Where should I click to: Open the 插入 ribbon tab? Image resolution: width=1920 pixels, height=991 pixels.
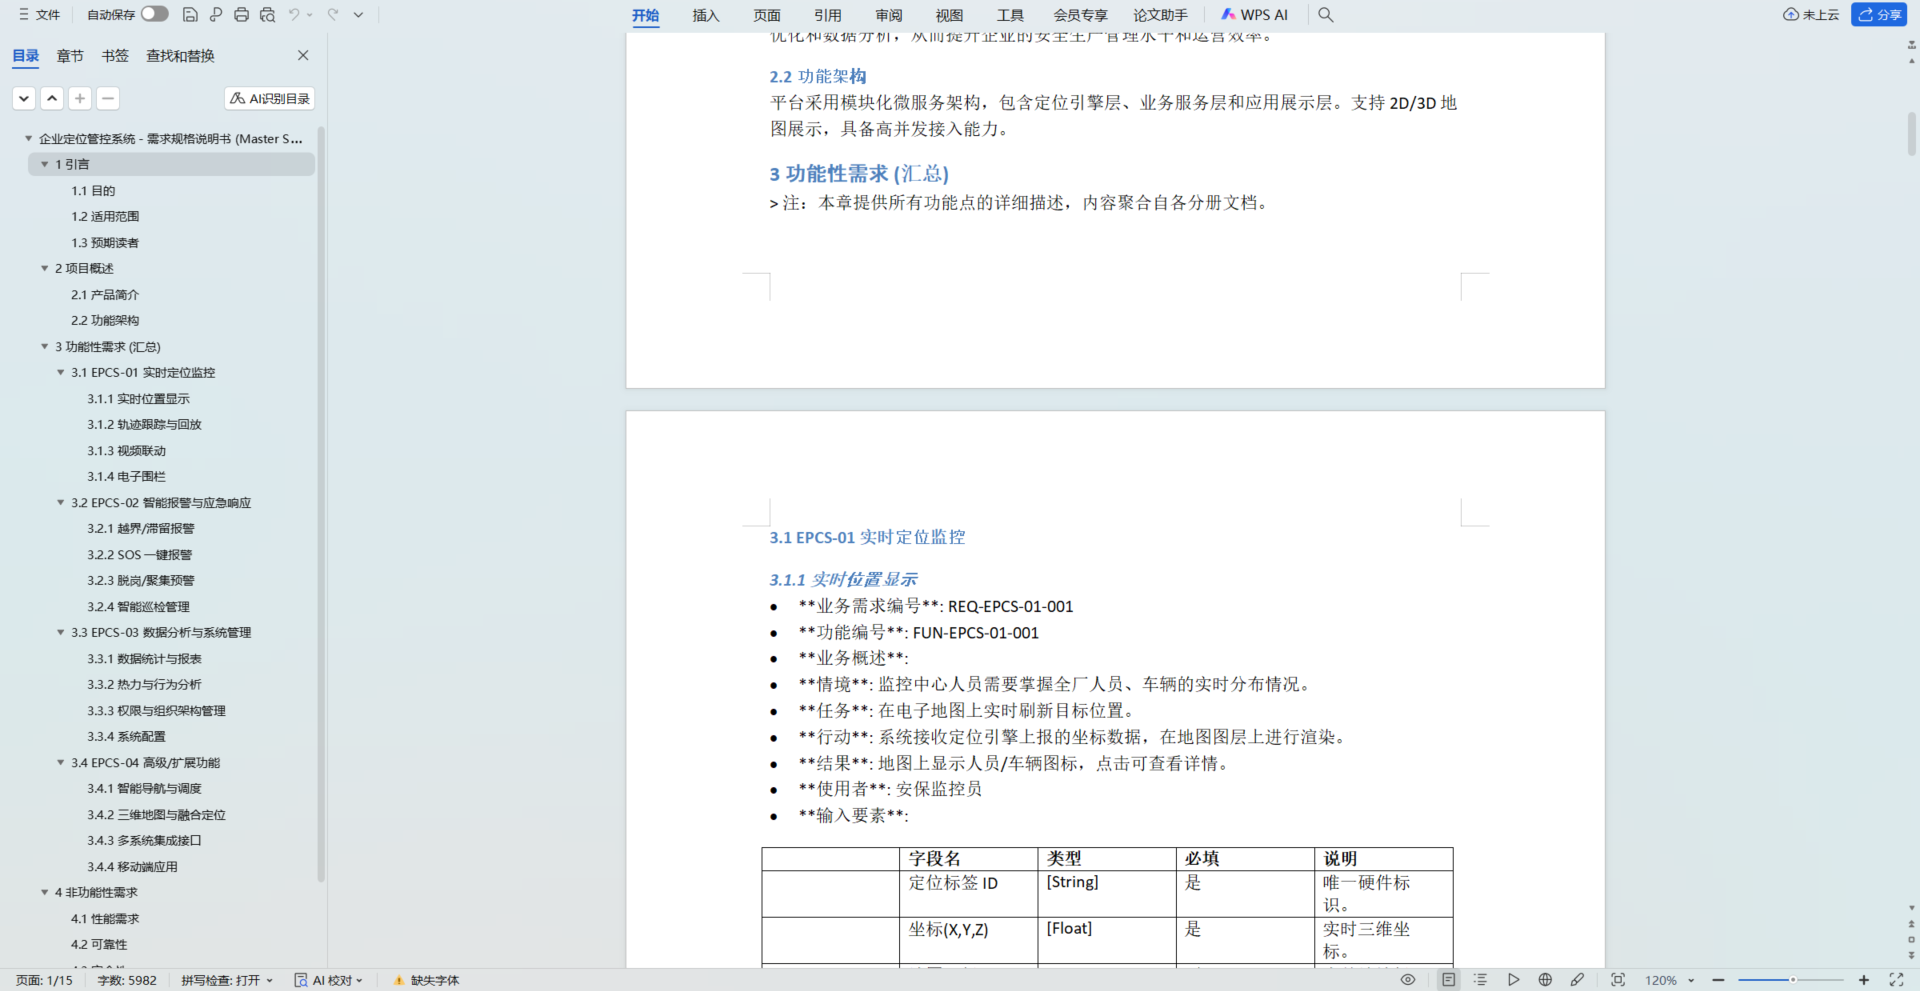(705, 15)
